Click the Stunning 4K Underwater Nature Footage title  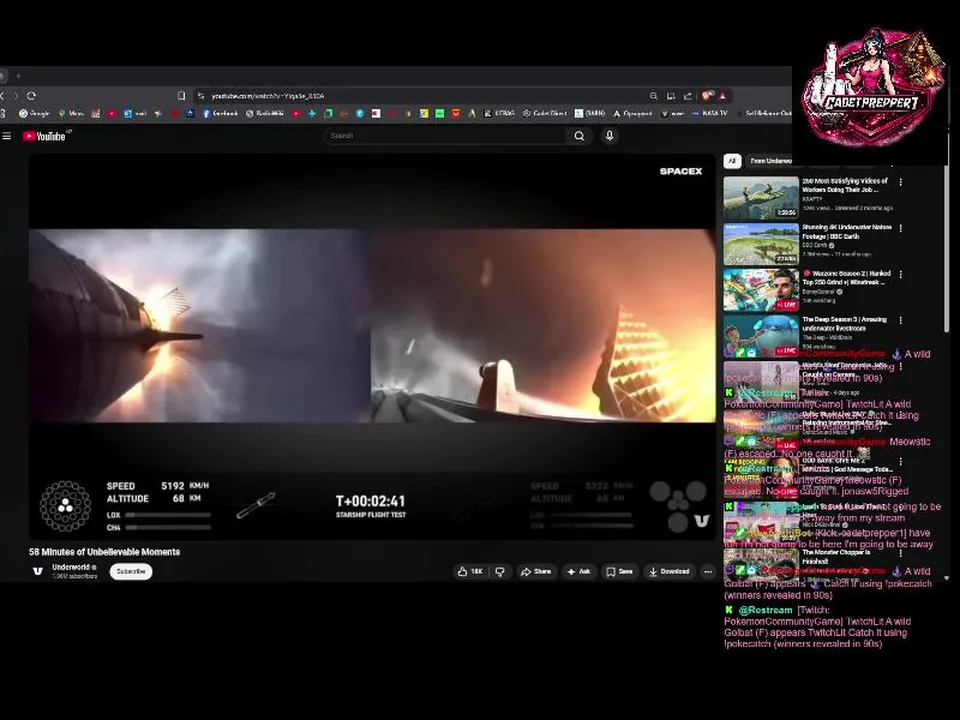click(x=847, y=231)
